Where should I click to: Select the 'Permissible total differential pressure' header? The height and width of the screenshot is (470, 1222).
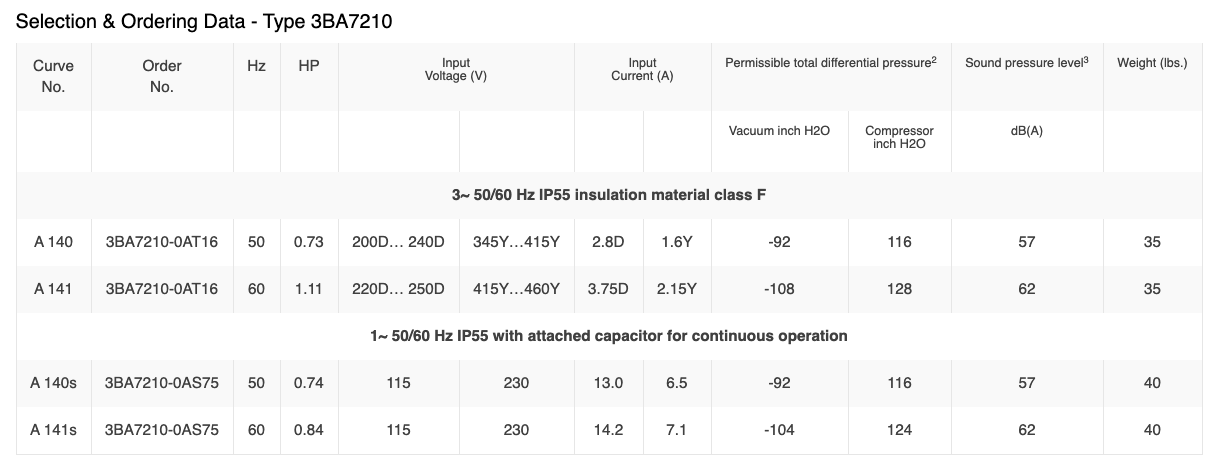[830, 63]
